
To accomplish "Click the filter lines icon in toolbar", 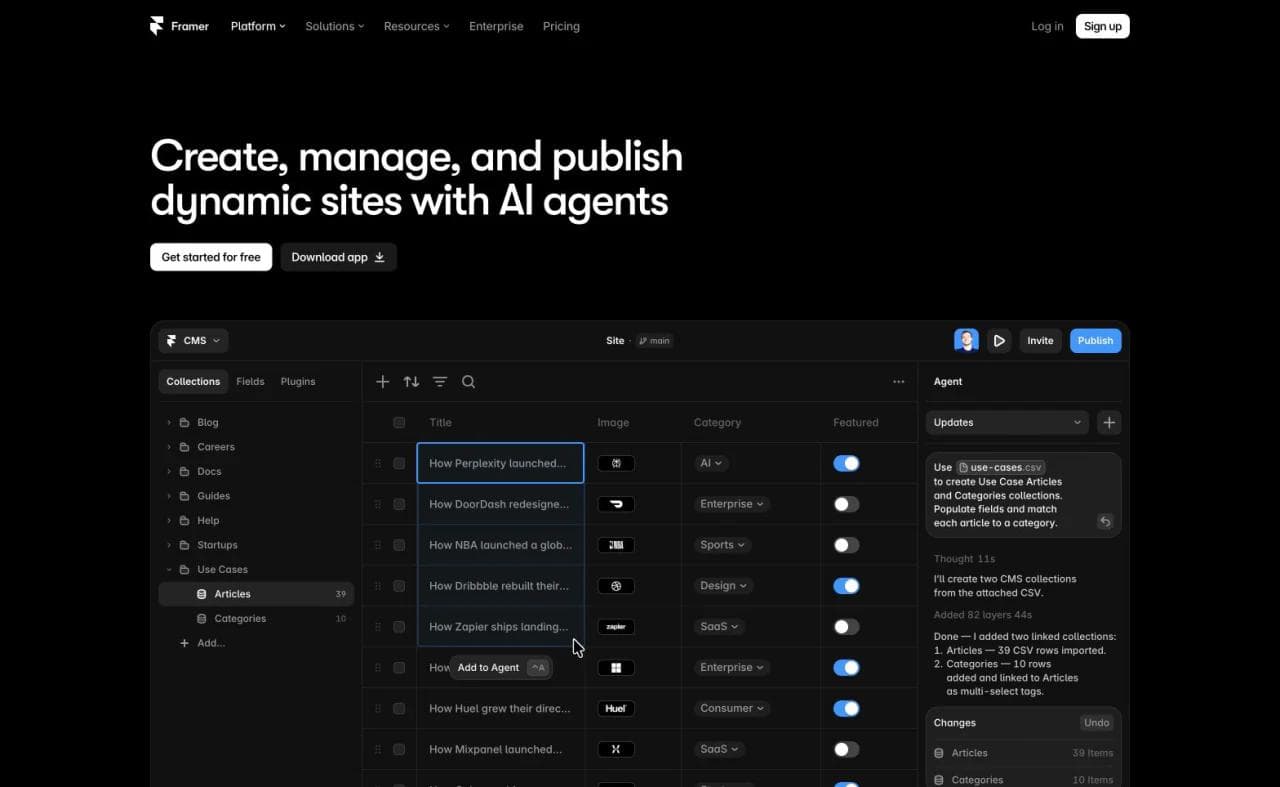I will coord(440,382).
